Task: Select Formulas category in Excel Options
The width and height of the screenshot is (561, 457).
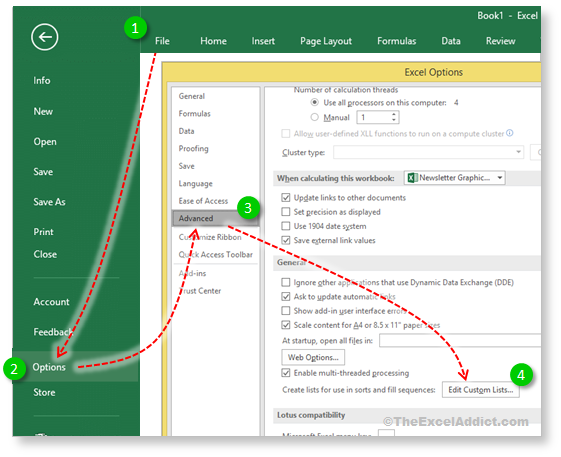Action: point(195,113)
